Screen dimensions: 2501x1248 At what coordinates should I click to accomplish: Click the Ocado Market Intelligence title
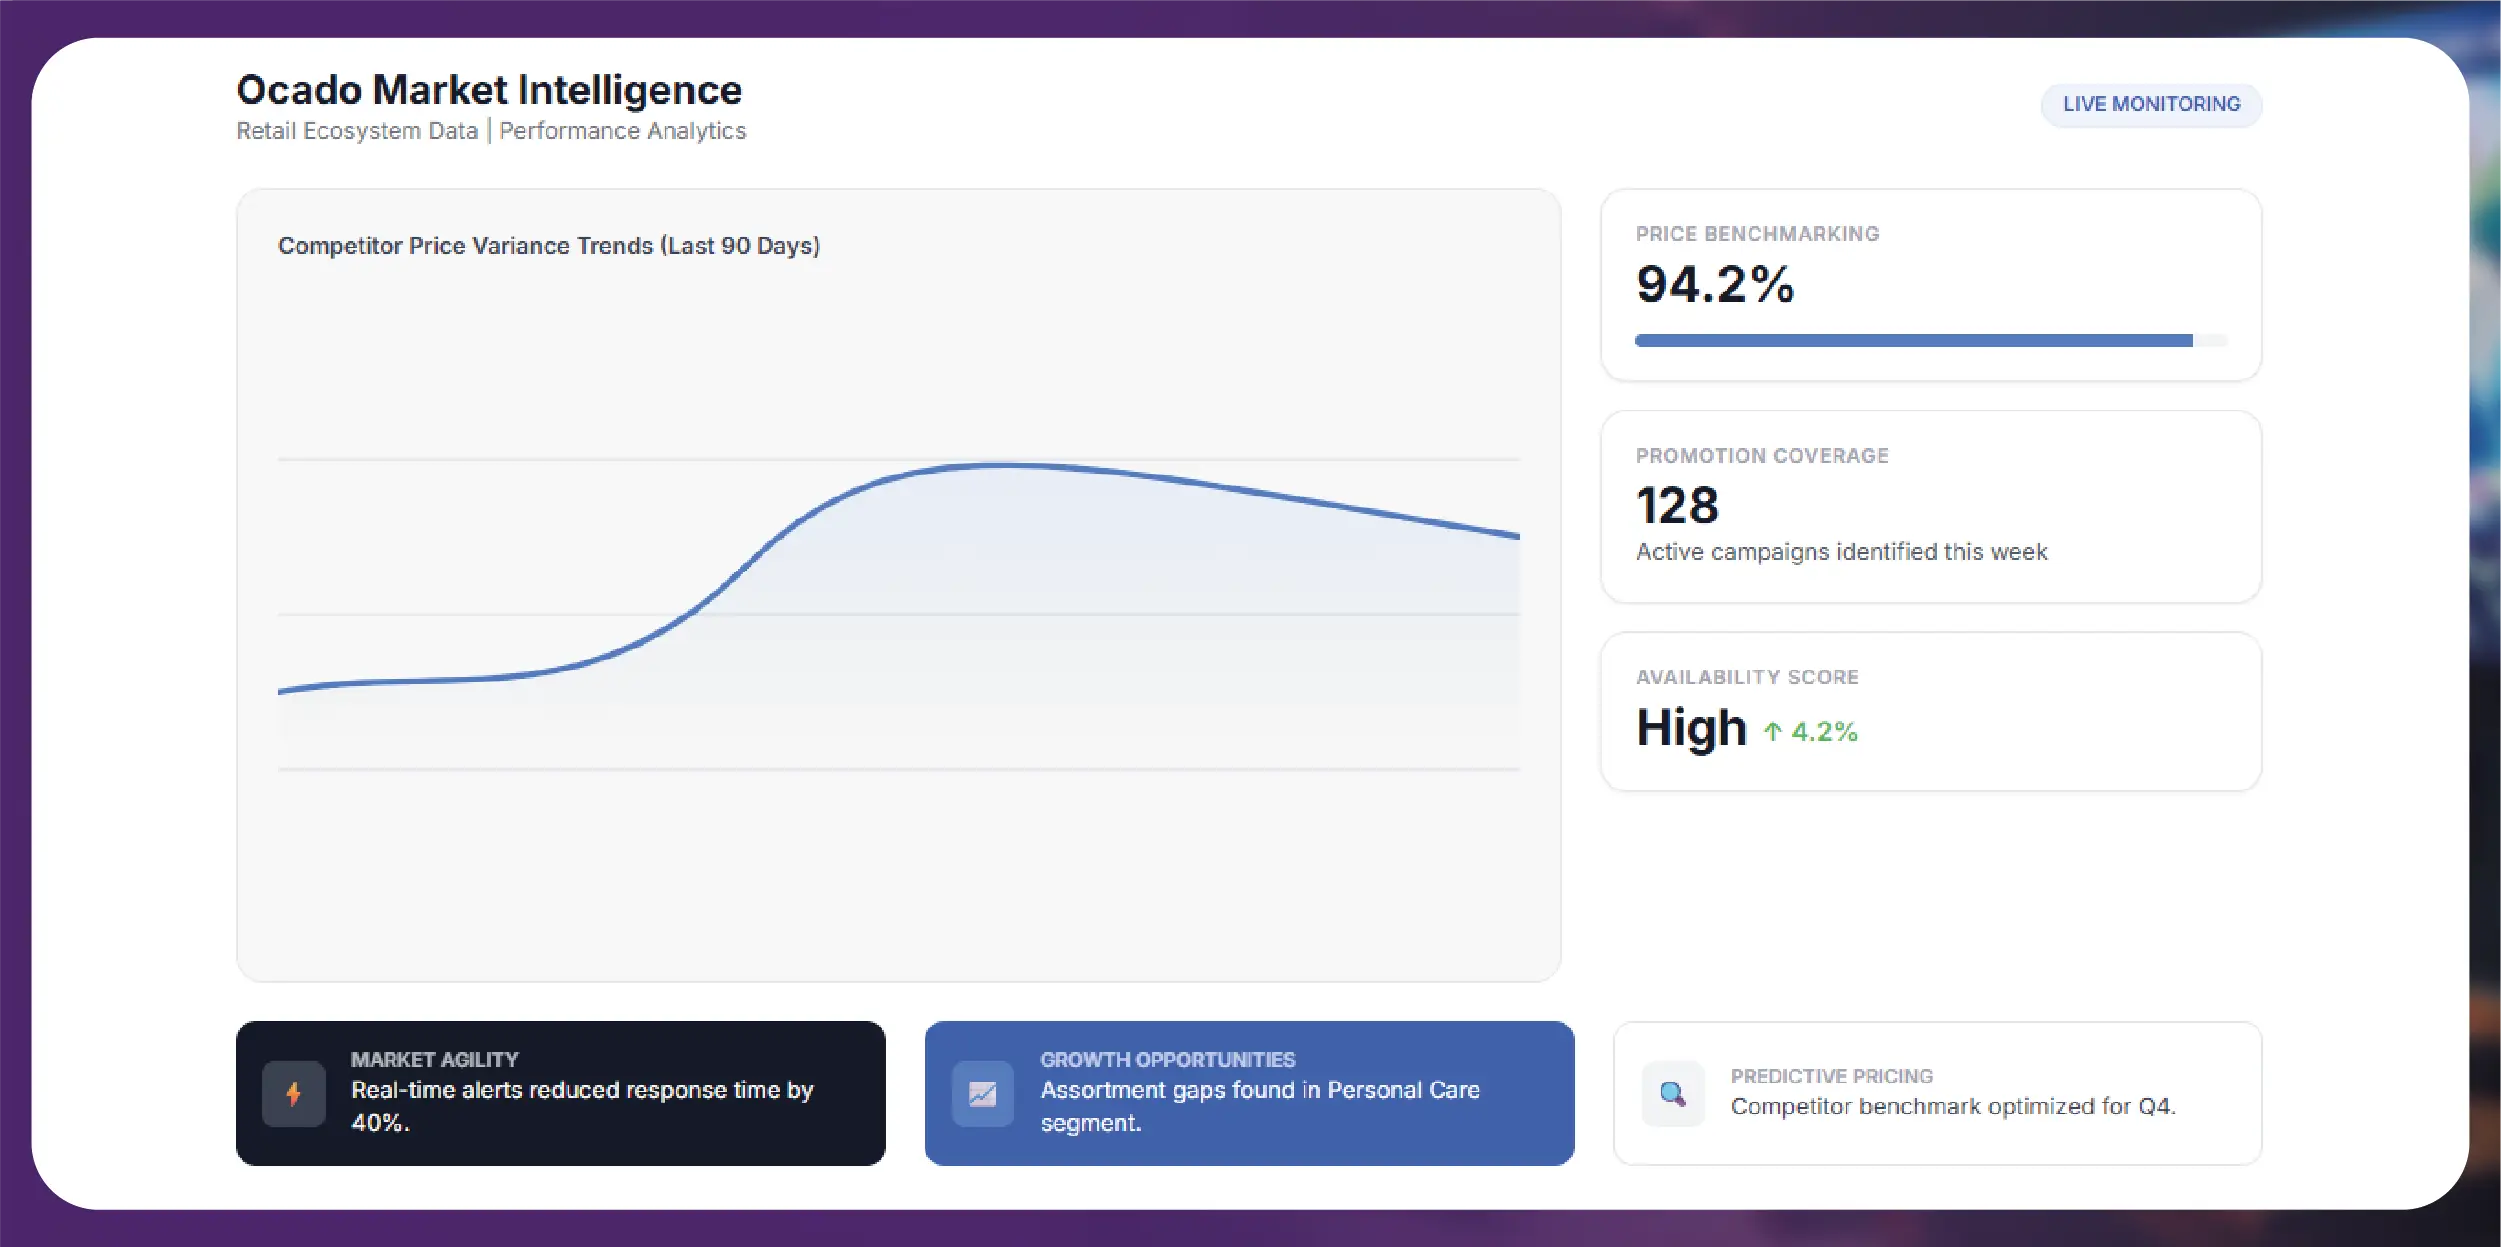[489, 90]
